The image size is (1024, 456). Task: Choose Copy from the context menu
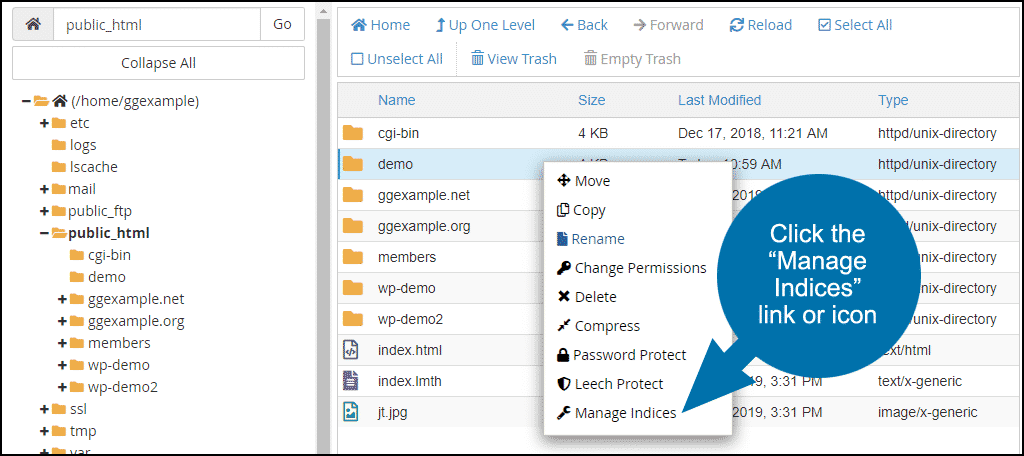pos(581,210)
